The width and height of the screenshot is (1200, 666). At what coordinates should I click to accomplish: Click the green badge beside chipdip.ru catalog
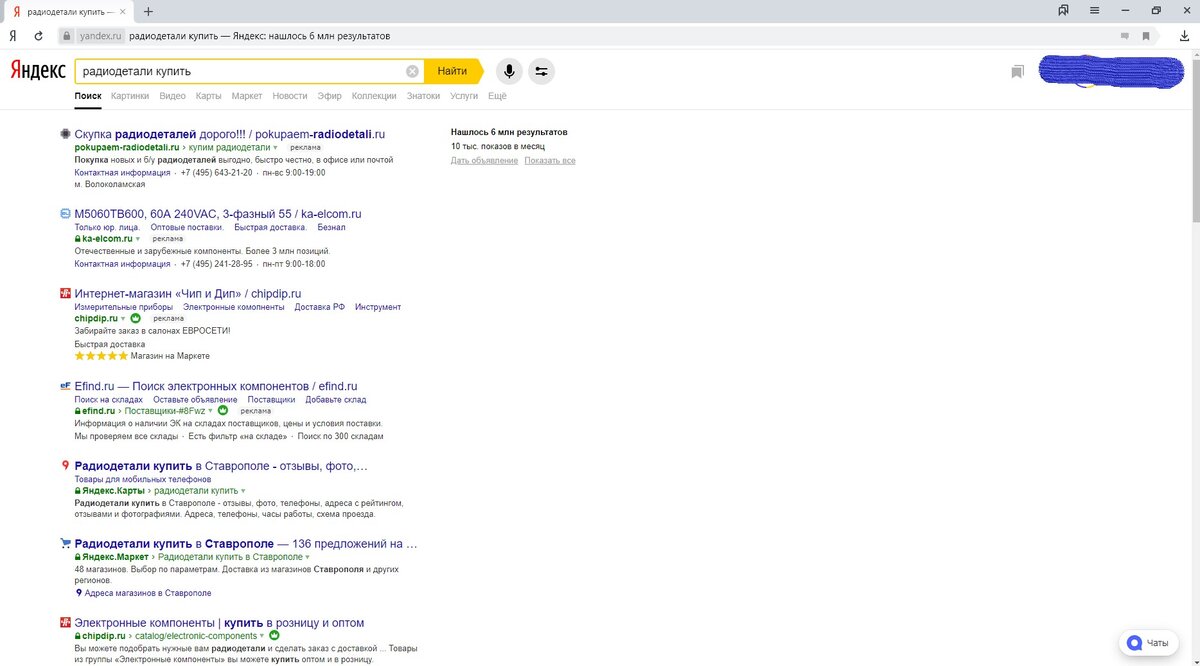pos(274,635)
